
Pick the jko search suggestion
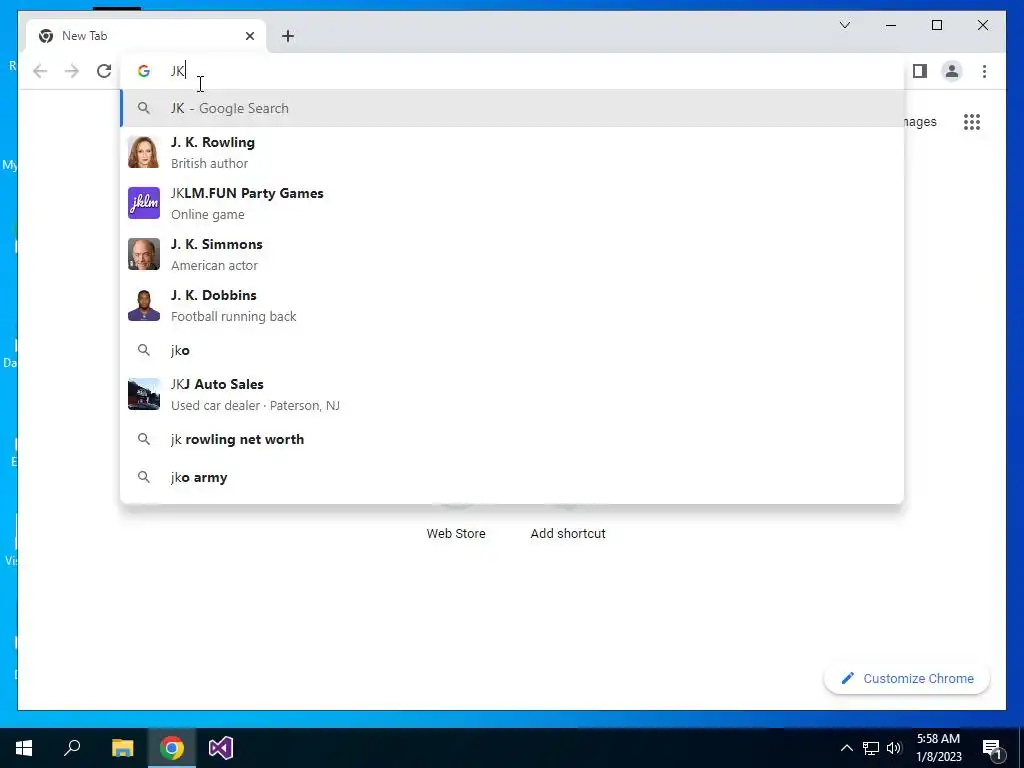click(x=512, y=350)
